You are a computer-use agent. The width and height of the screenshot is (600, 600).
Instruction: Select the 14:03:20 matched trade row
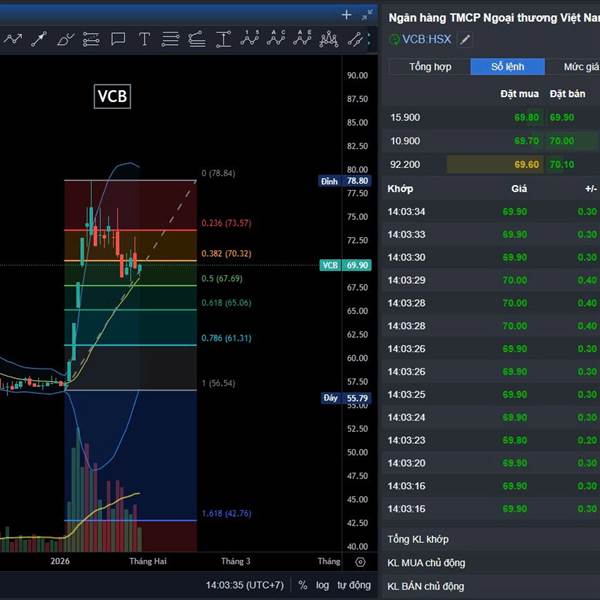[491, 463]
